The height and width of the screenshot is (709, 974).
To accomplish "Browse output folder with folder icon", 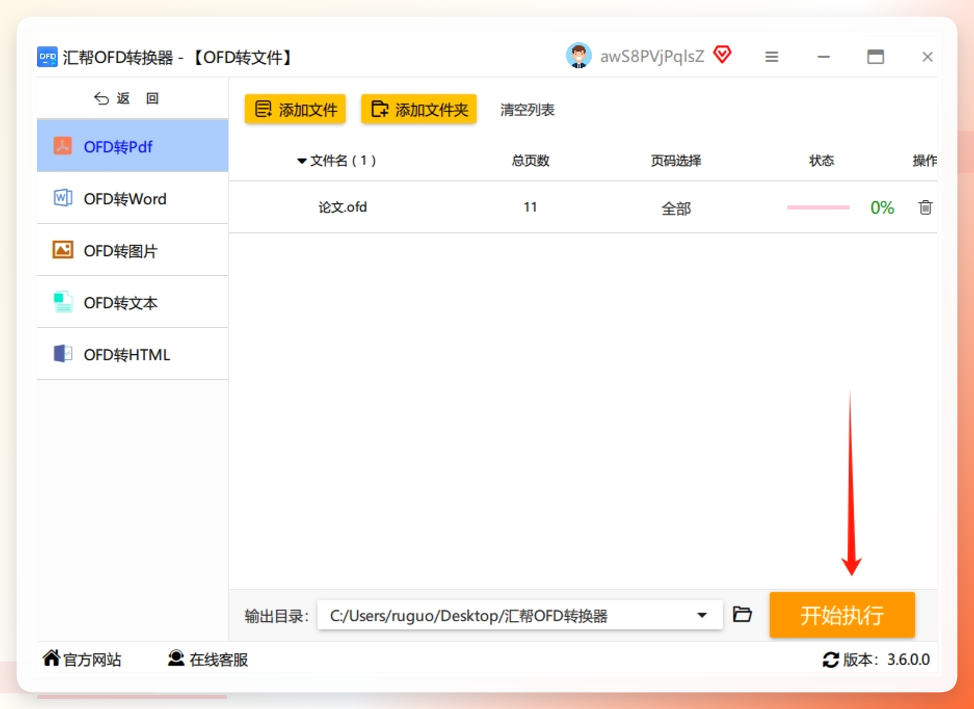I will click(742, 615).
